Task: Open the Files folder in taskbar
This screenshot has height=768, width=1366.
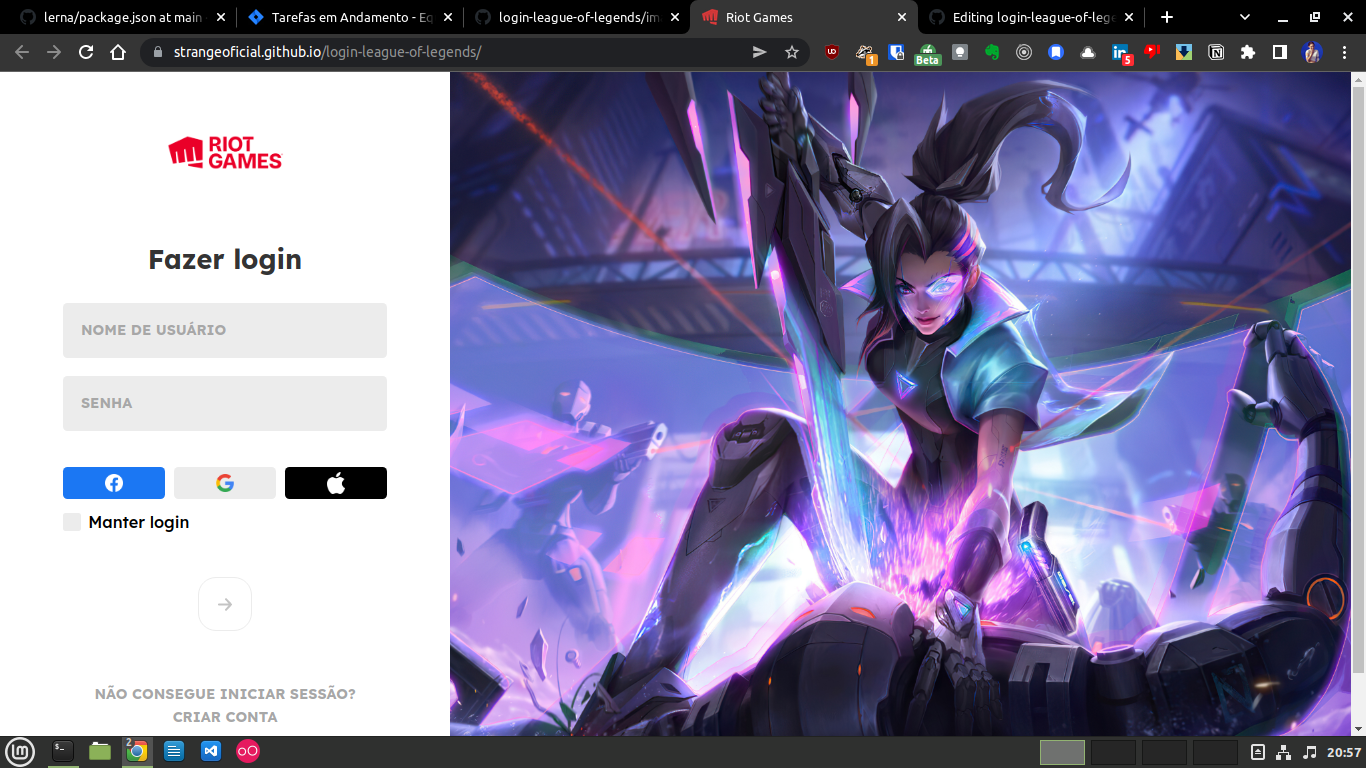Action: click(x=100, y=751)
